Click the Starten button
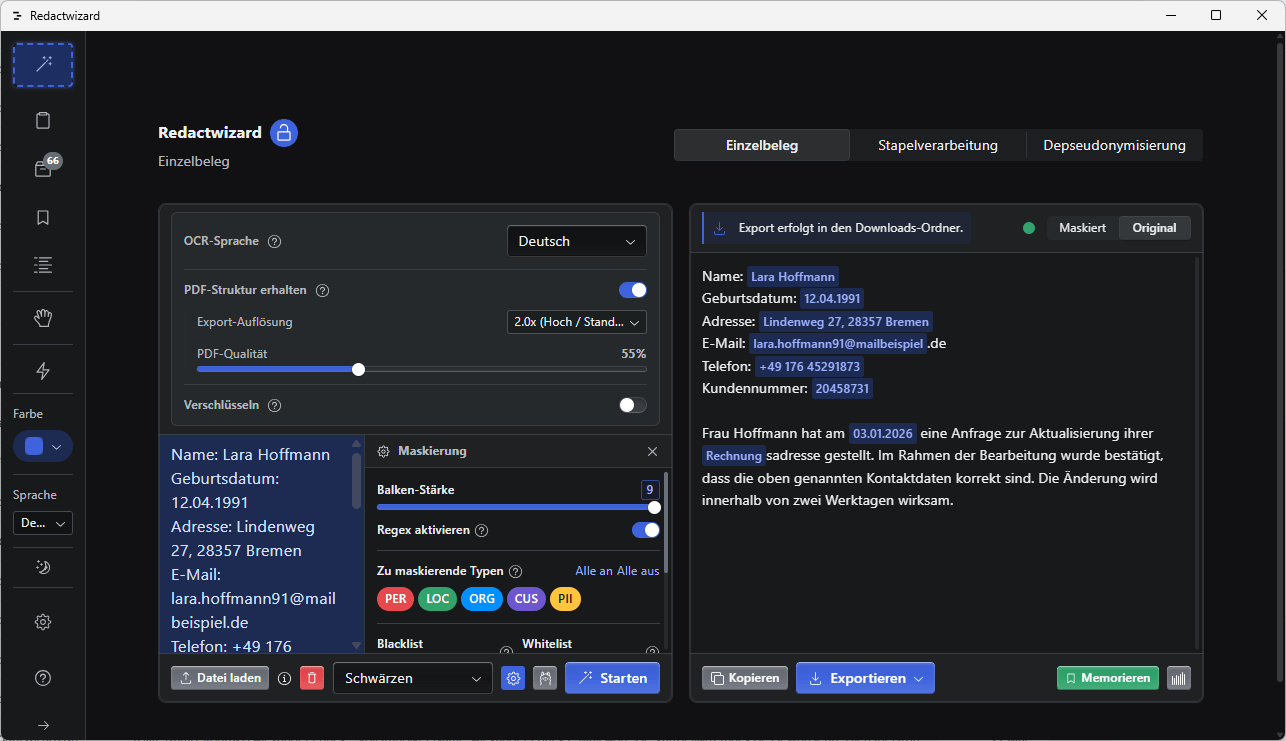This screenshot has width=1286, height=741. 613,678
